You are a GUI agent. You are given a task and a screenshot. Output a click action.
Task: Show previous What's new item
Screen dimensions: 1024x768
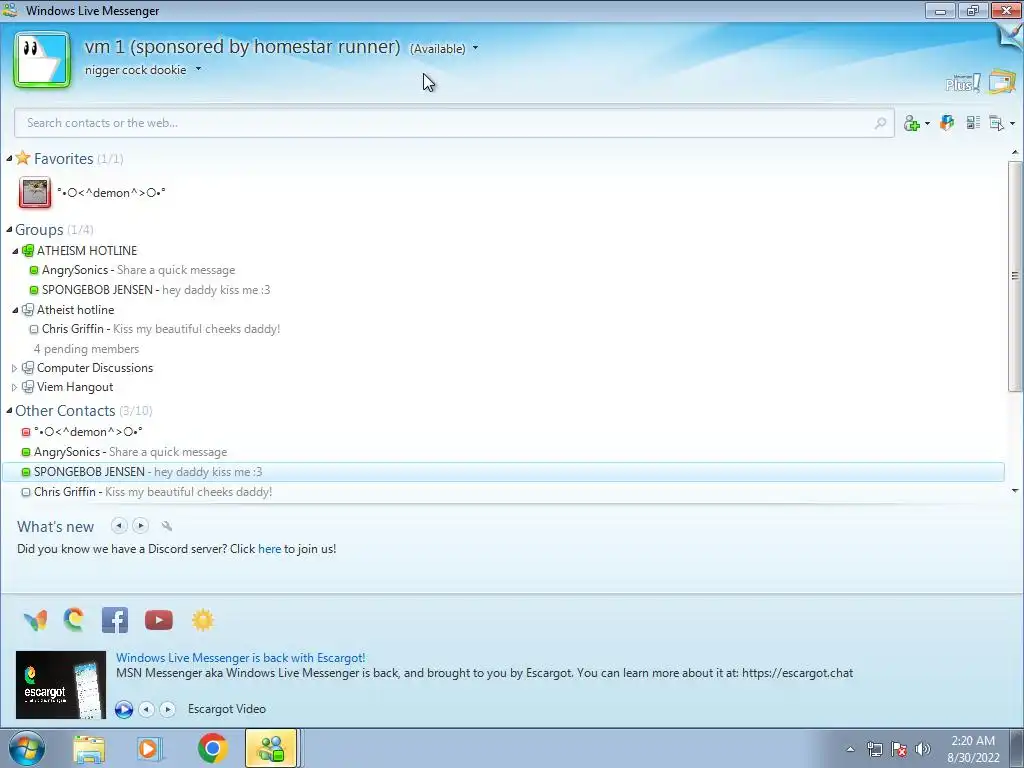tap(118, 525)
